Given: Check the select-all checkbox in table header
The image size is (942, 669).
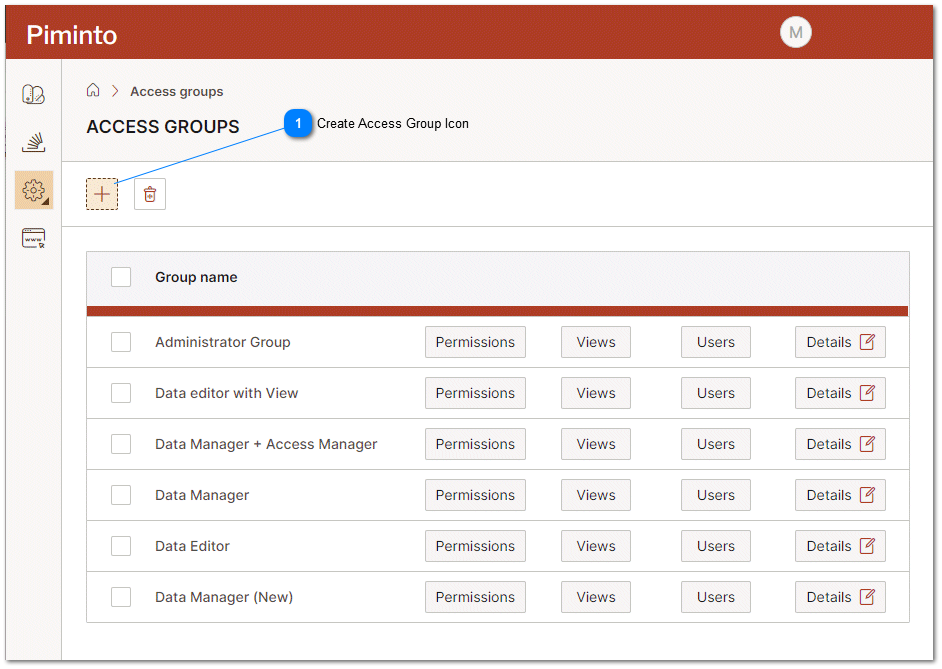Looking at the screenshot, I should click(x=120, y=277).
